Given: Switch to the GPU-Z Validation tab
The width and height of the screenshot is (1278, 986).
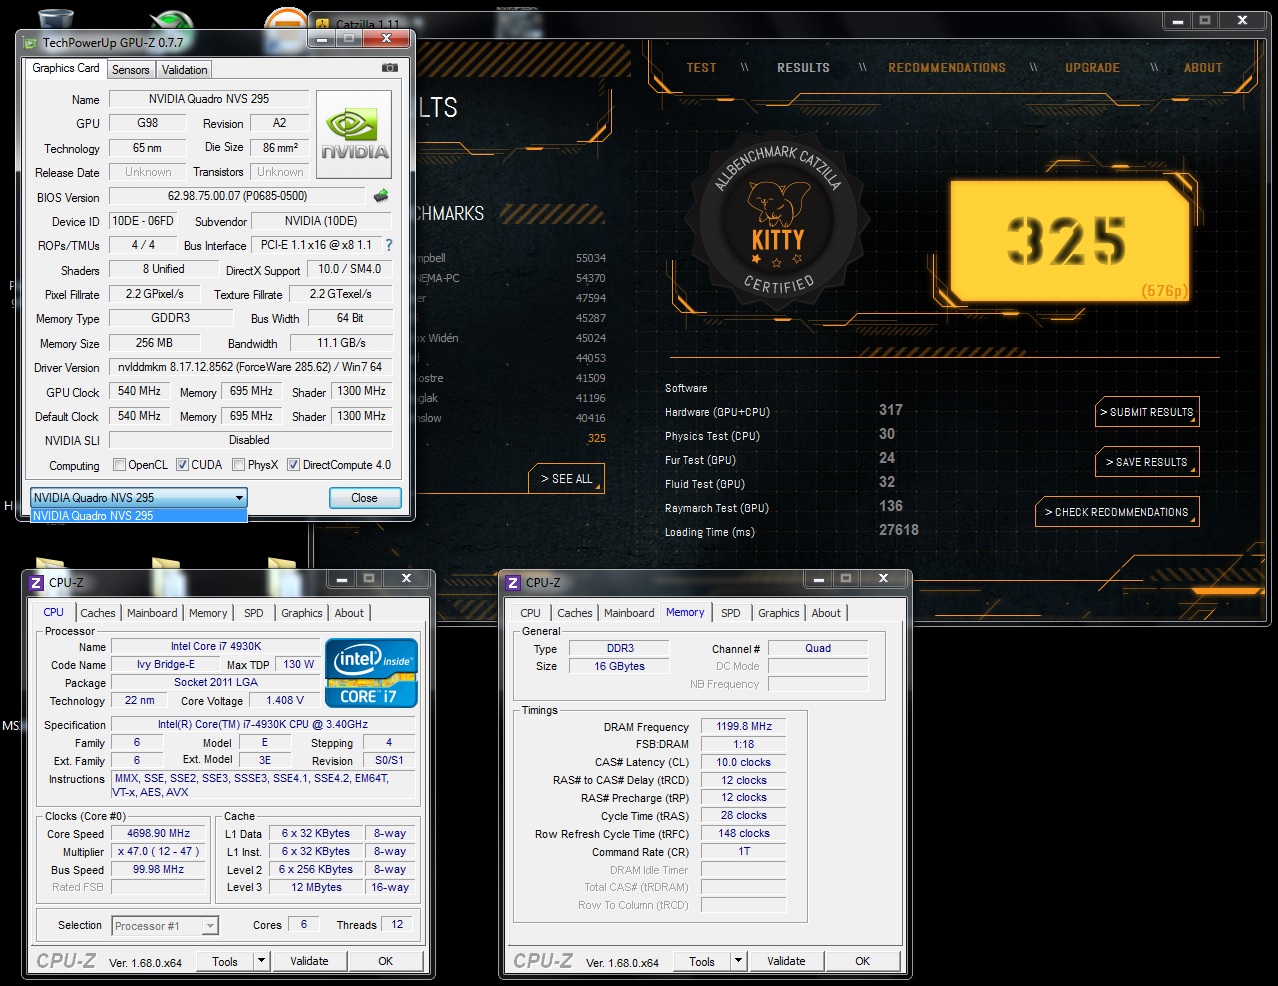Looking at the screenshot, I should click(x=185, y=70).
